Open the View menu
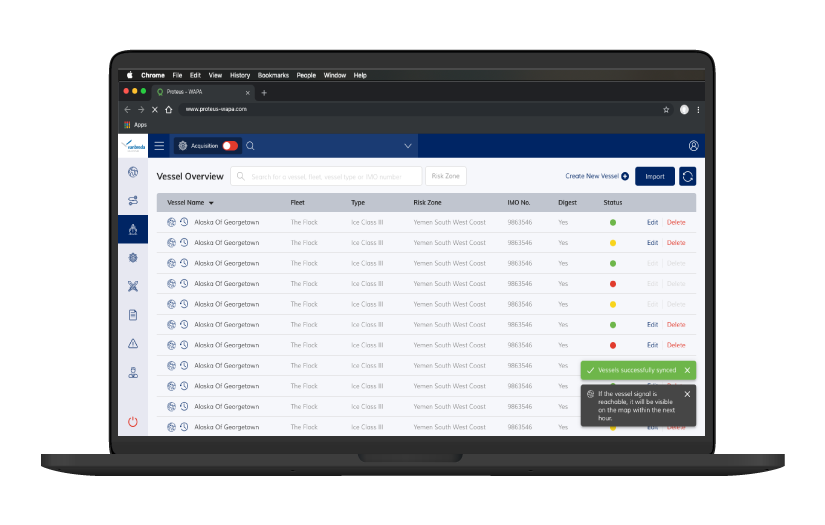825x525 pixels. (215, 75)
